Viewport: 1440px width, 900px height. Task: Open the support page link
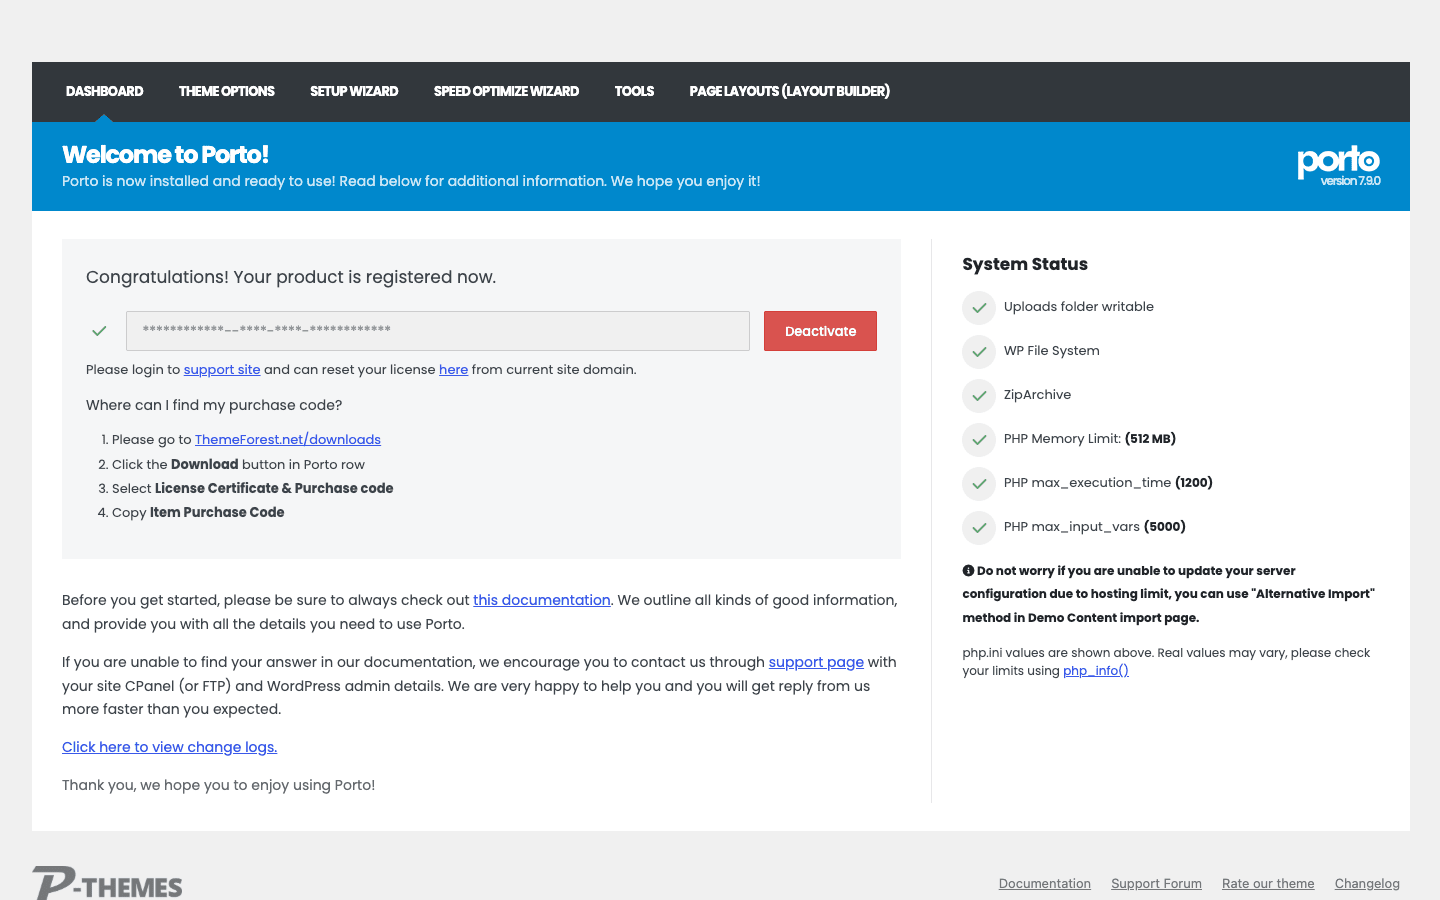pos(816,662)
